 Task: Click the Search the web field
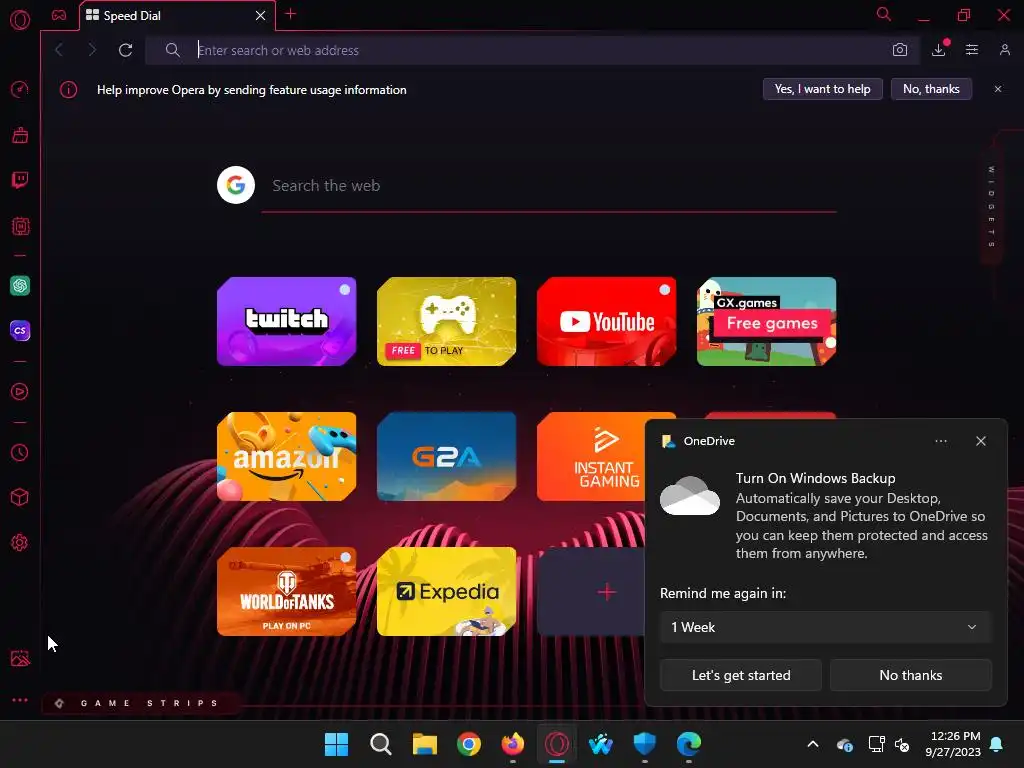(x=549, y=186)
